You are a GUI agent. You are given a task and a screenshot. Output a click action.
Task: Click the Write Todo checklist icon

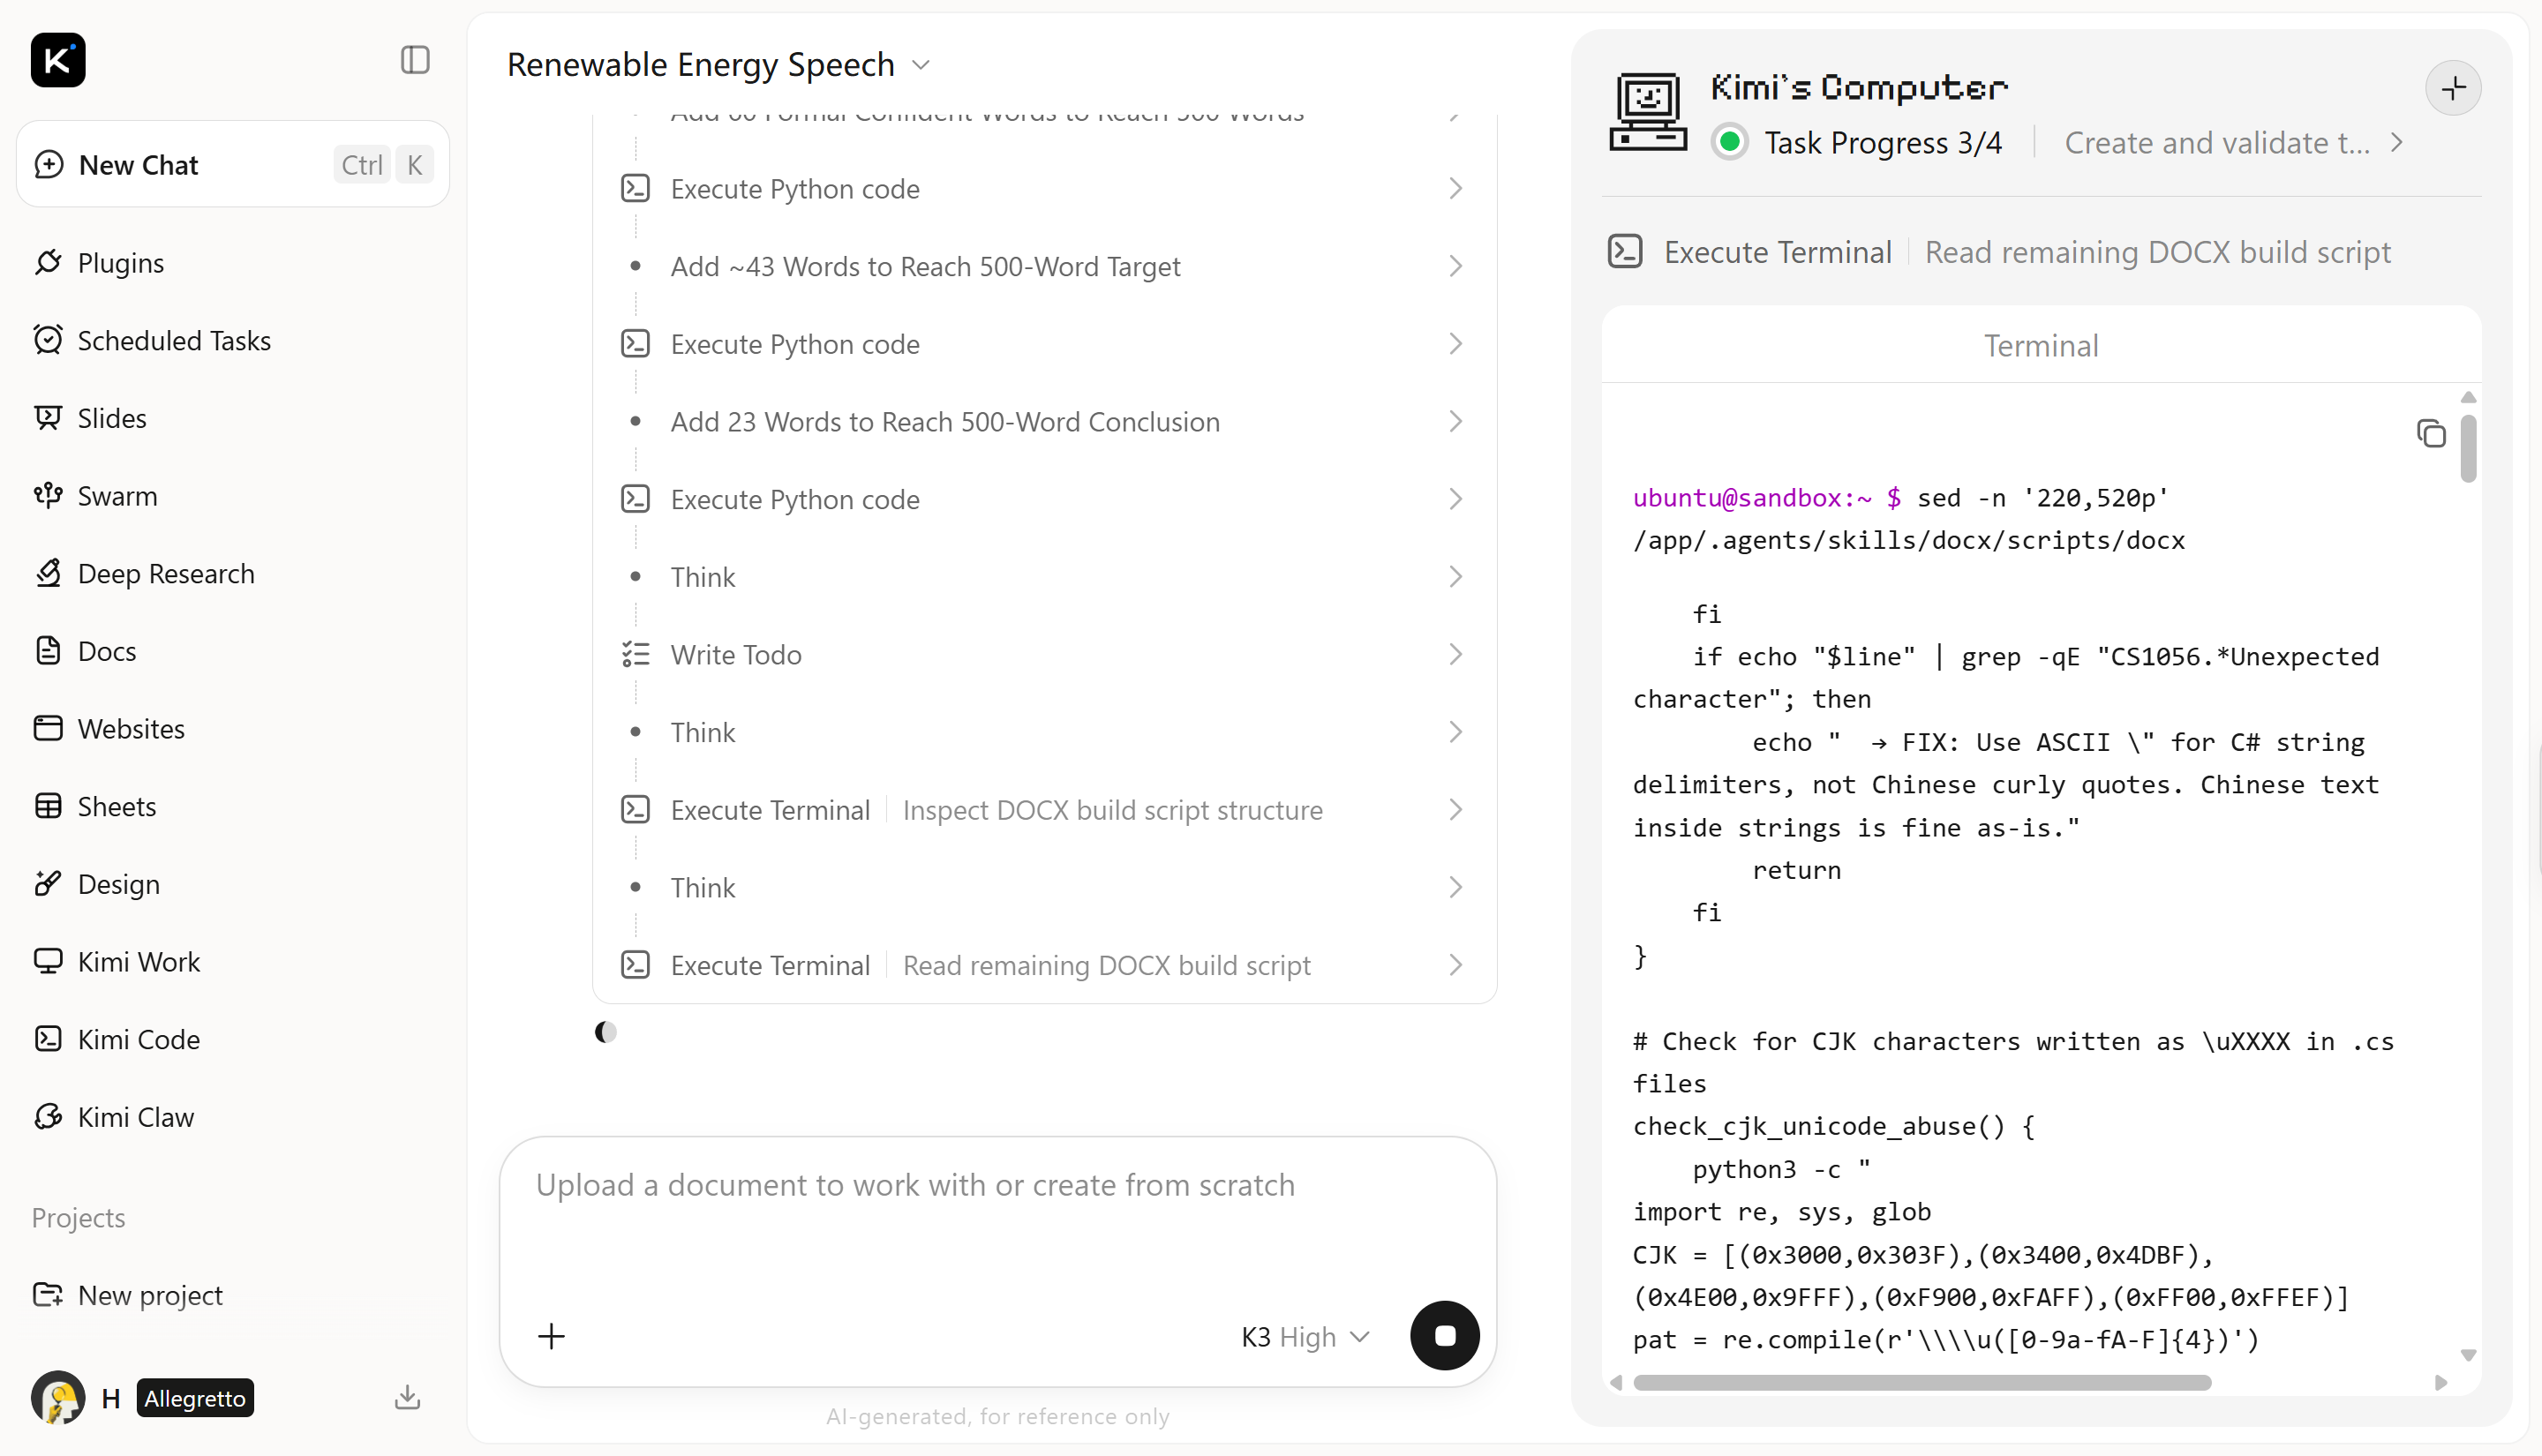click(x=635, y=655)
